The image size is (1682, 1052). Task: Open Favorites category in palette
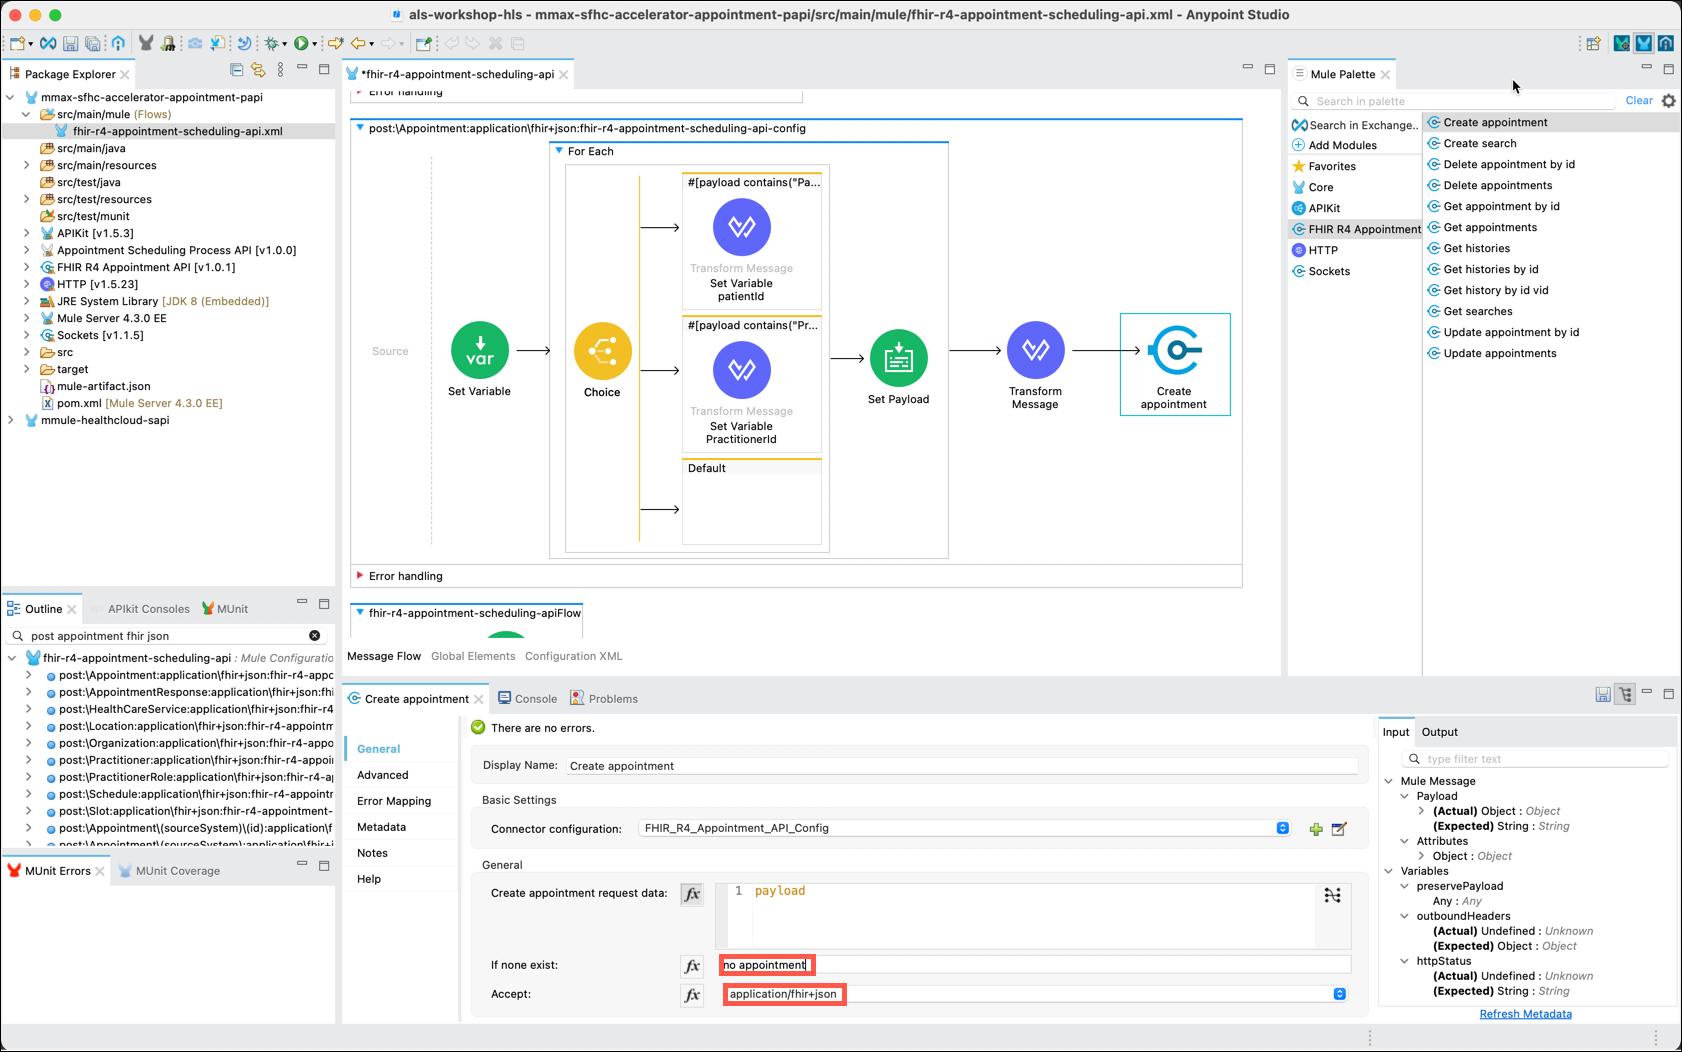coord(1324,166)
